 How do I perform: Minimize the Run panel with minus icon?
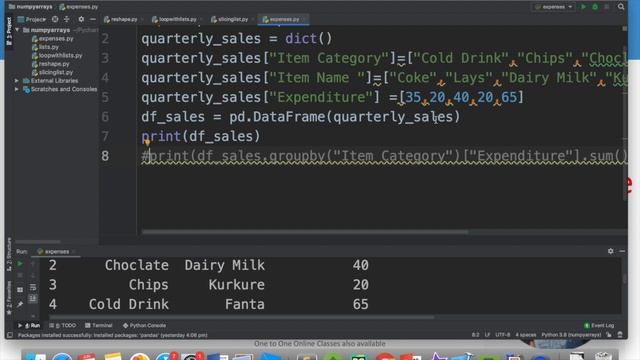point(622,251)
